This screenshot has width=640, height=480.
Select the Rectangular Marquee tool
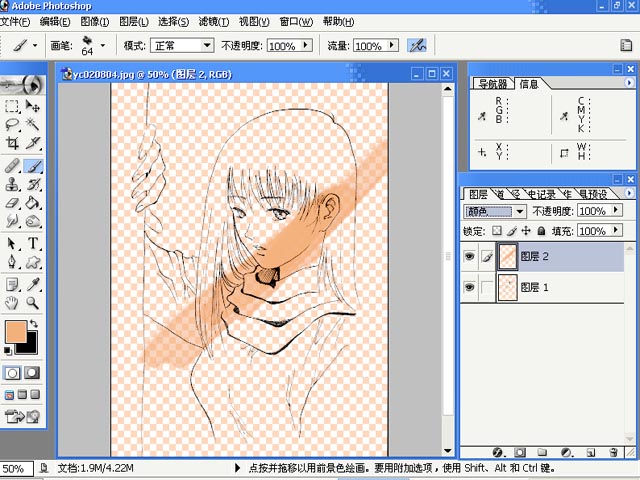(x=12, y=106)
